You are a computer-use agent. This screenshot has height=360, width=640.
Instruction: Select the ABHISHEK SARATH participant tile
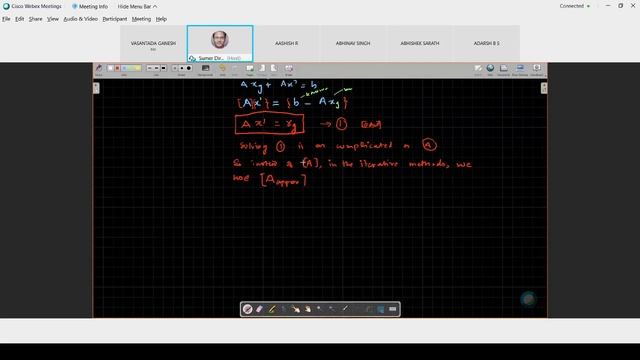point(420,43)
